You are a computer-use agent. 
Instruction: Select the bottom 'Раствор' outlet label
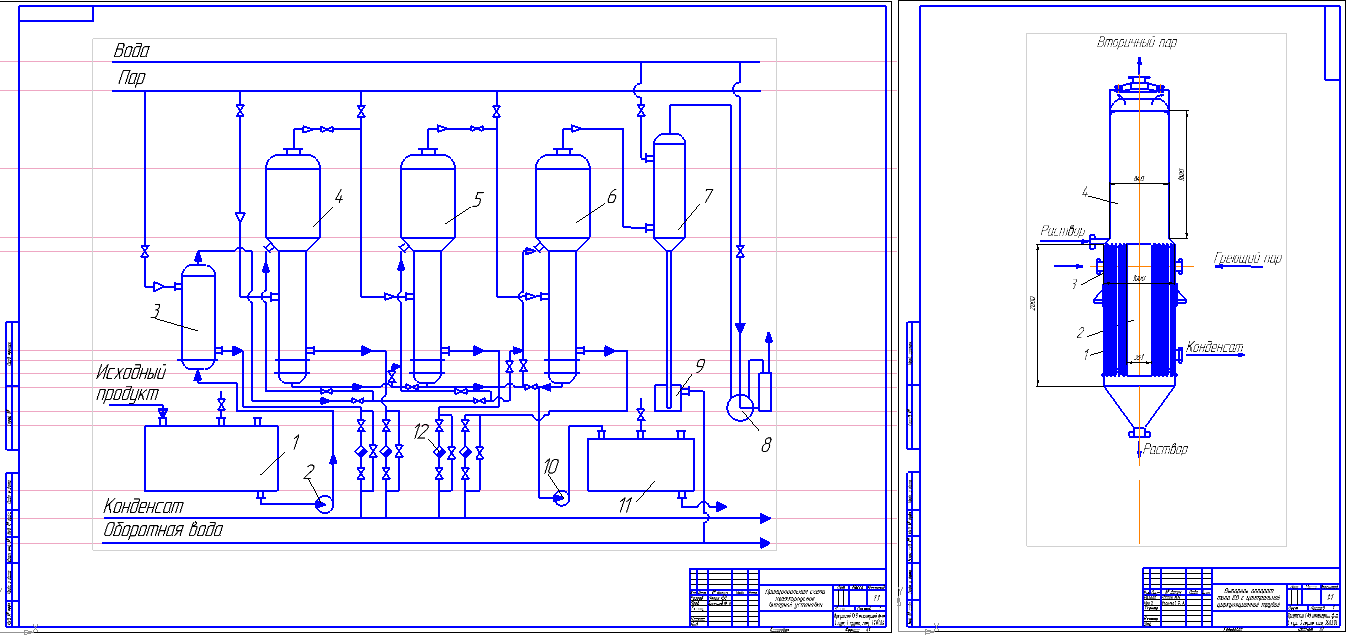click(1166, 450)
